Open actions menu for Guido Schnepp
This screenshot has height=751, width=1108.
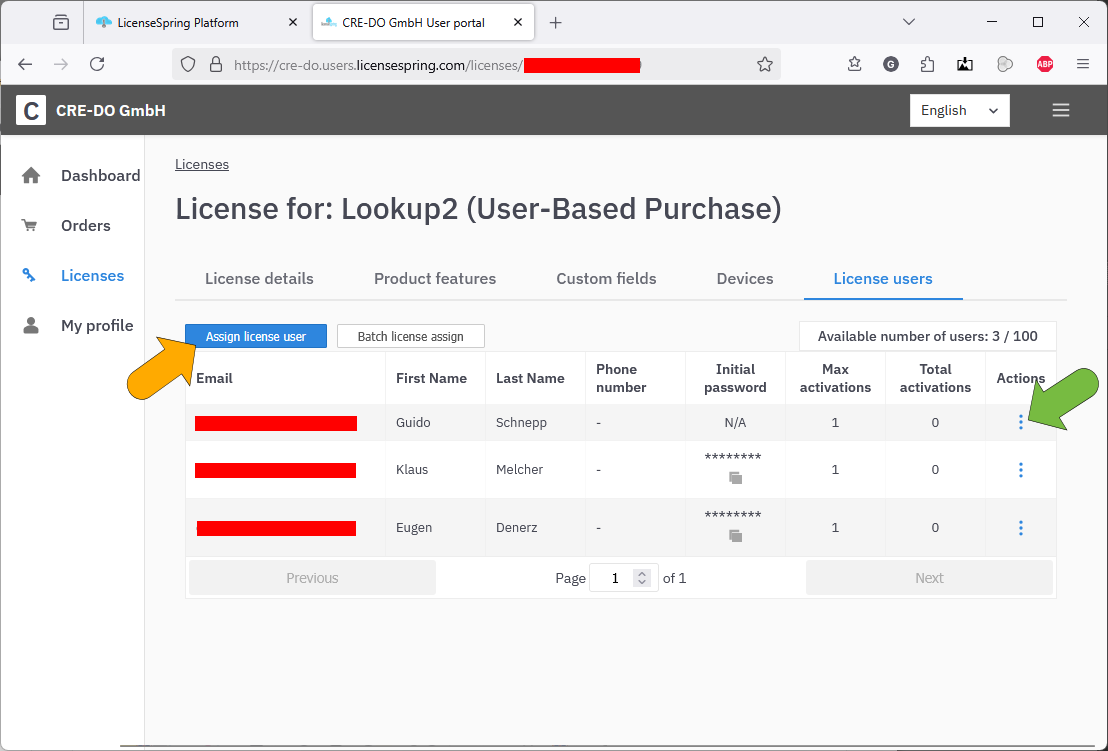point(1020,422)
